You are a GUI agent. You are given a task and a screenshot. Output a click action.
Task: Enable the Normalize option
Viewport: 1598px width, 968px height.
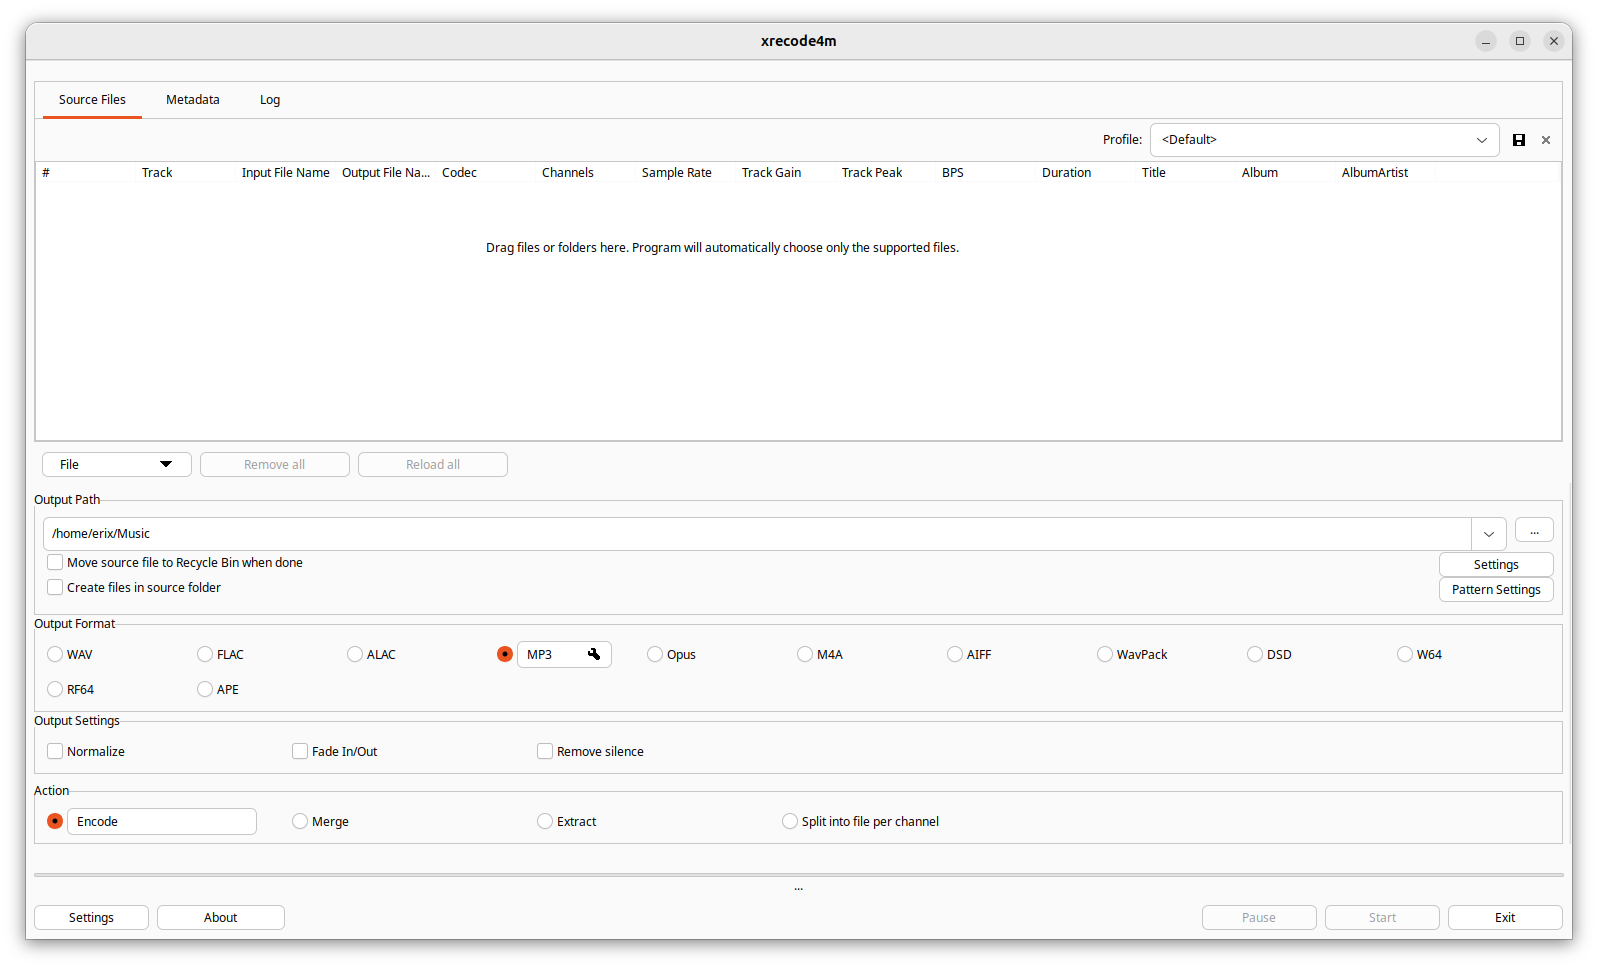(55, 751)
